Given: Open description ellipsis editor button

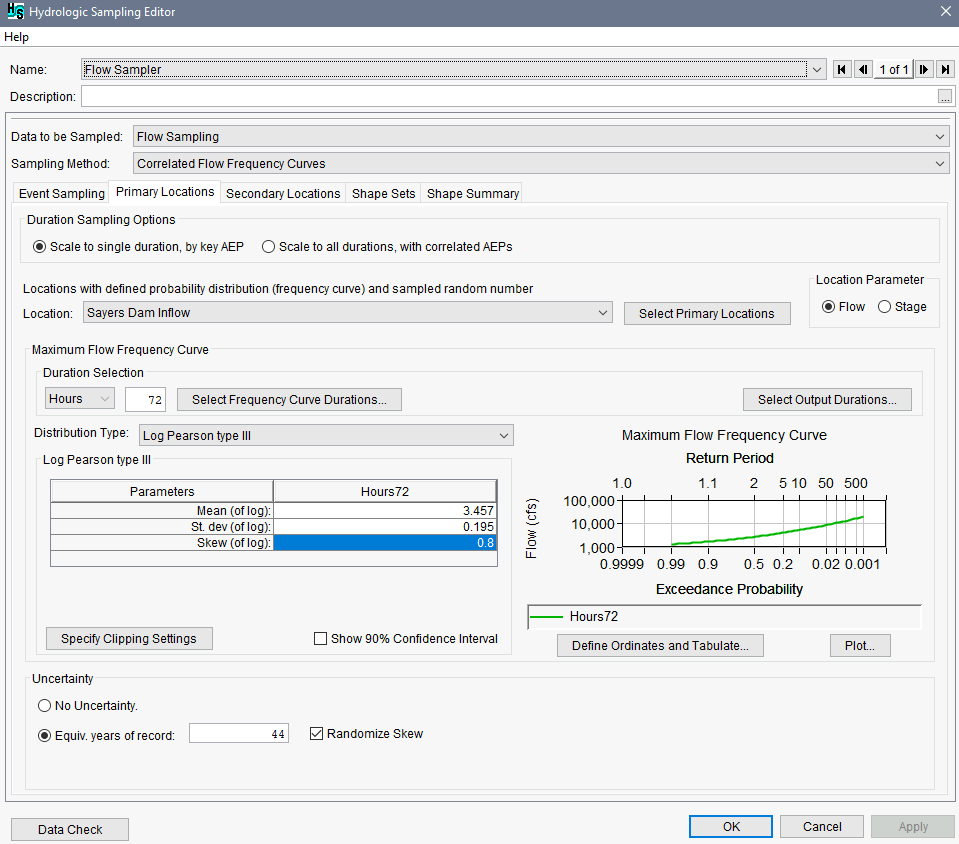Looking at the screenshot, I should (x=945, y=97).
